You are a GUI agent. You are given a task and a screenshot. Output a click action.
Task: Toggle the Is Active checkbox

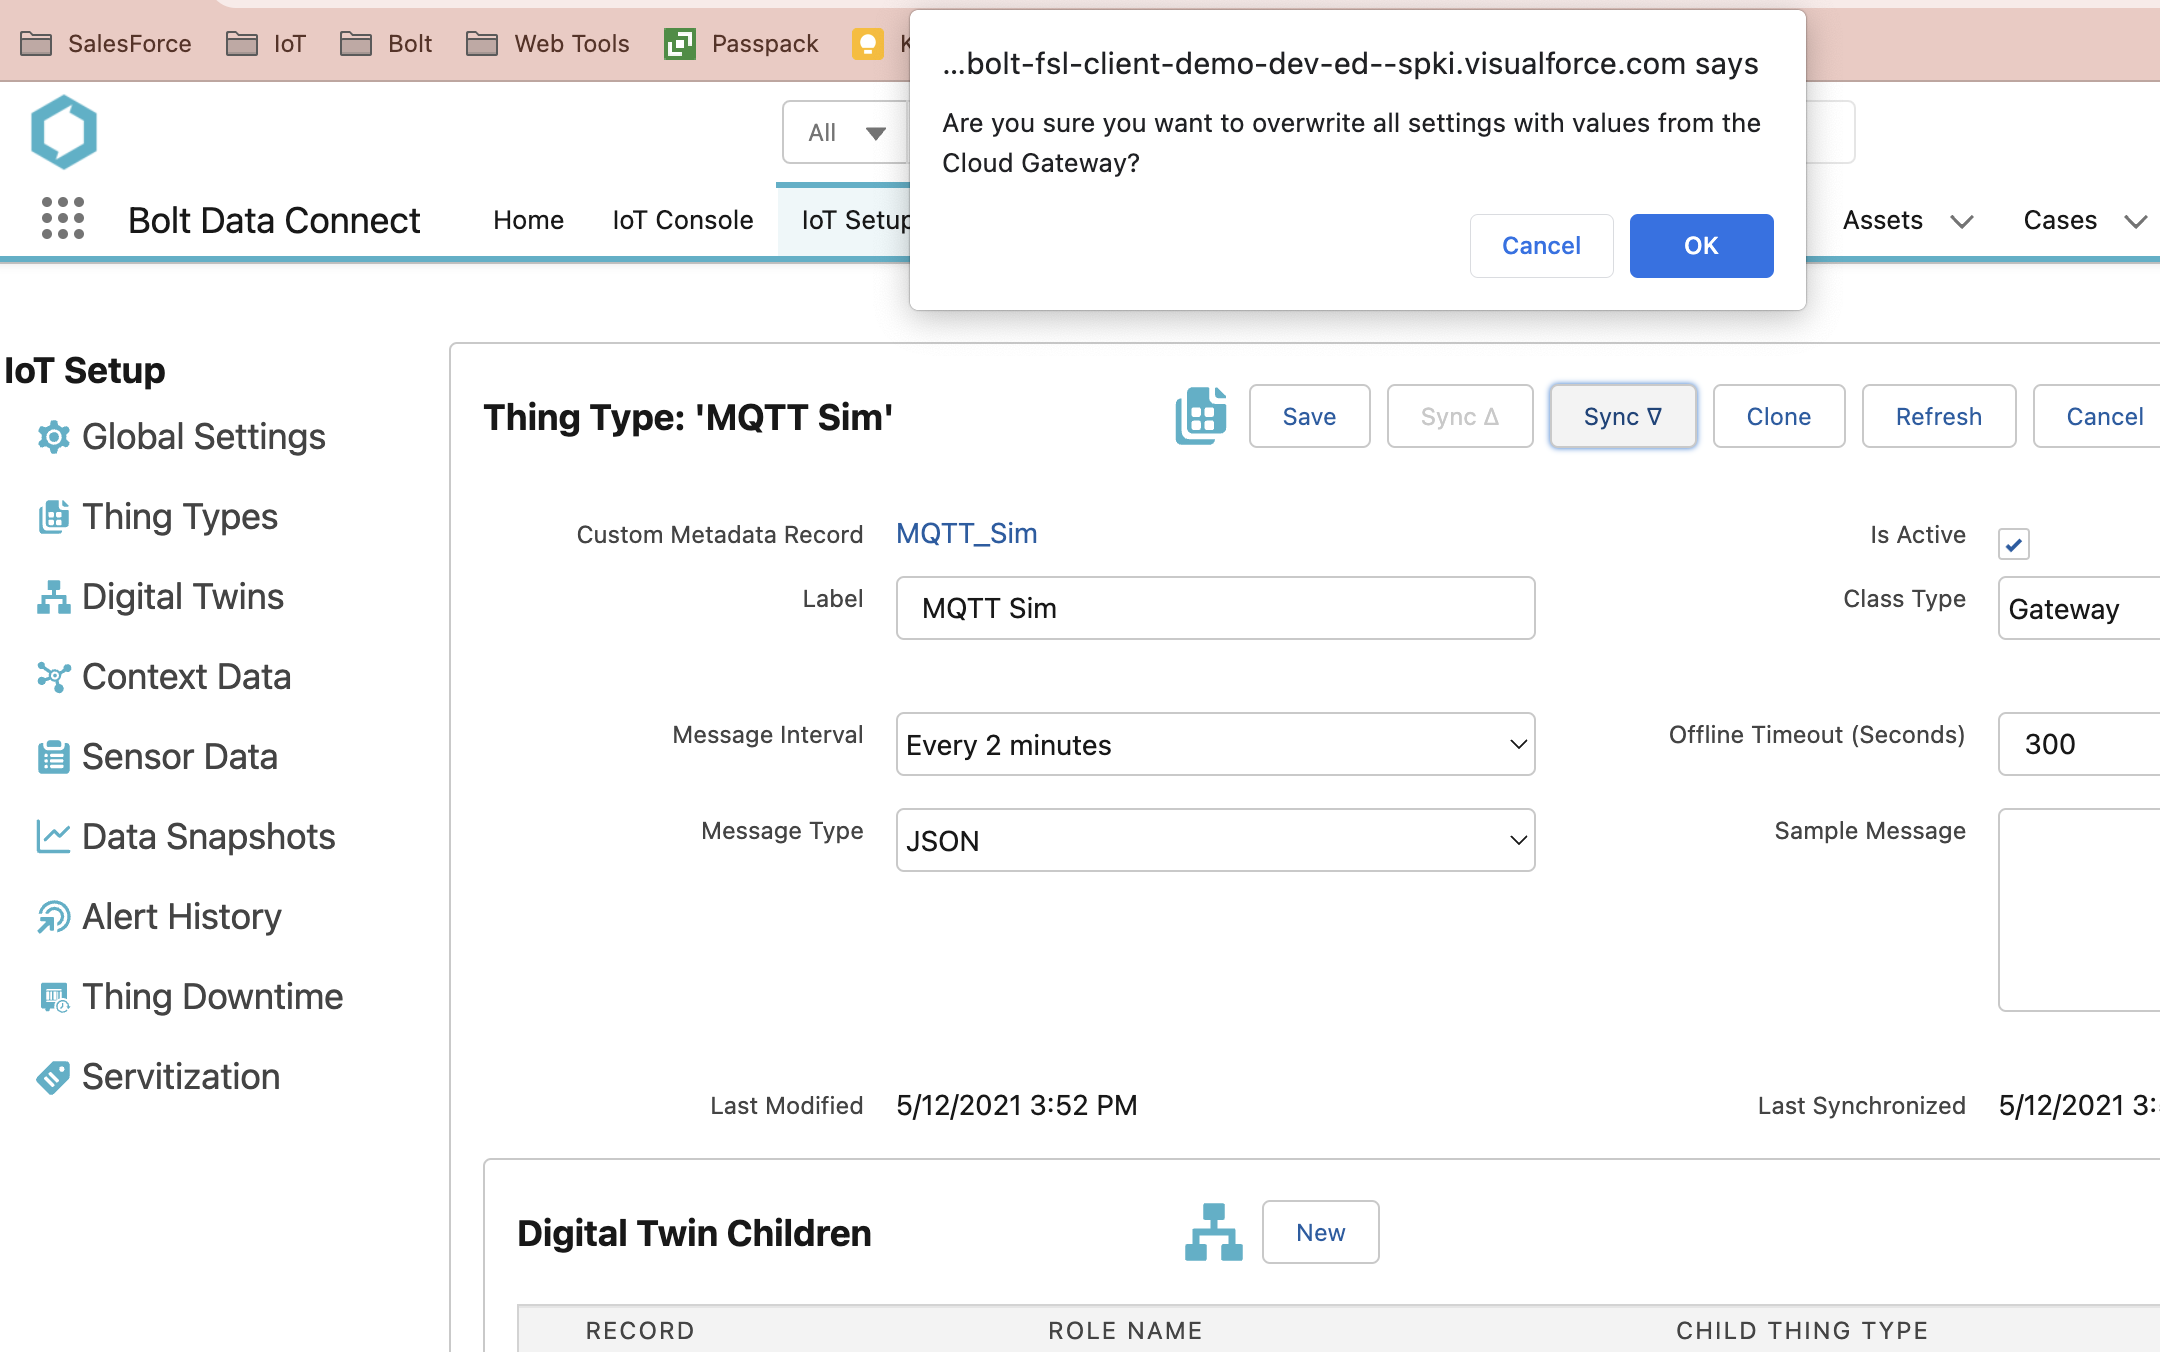coord(2014,544)
